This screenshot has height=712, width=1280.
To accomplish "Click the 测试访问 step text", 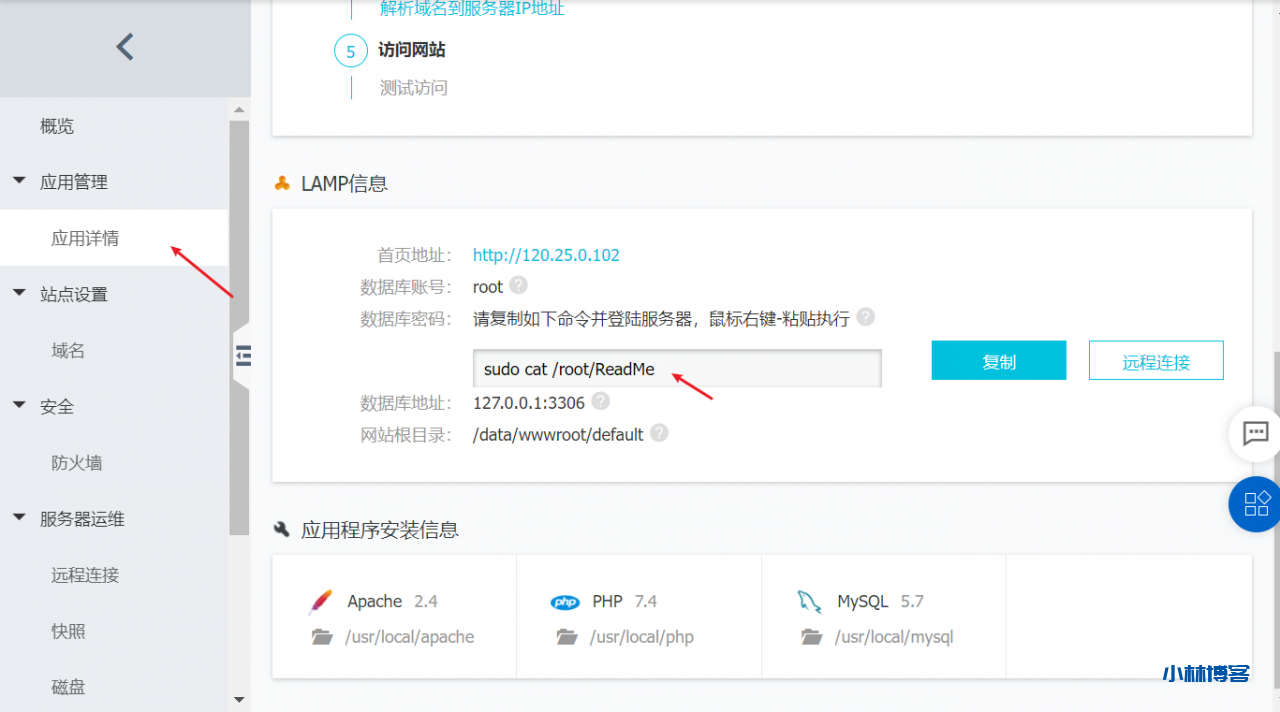I will coord(414,88).
